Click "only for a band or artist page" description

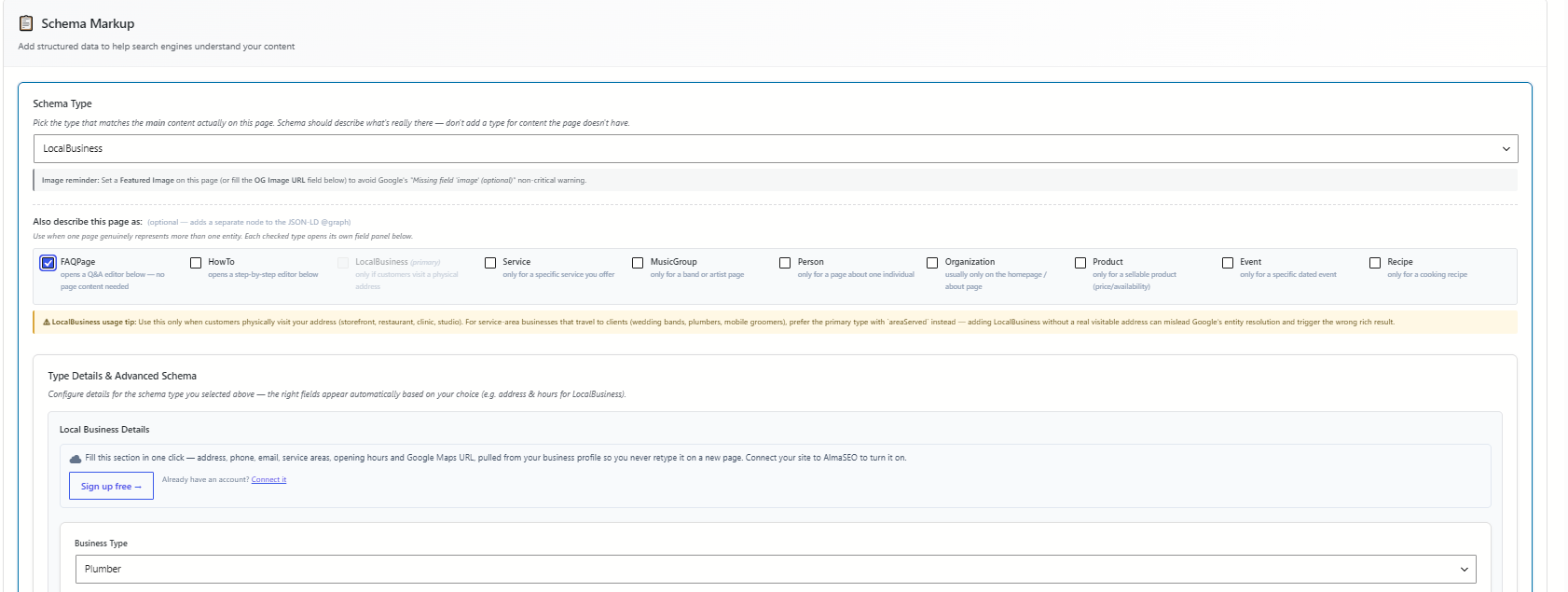(697, 275)
